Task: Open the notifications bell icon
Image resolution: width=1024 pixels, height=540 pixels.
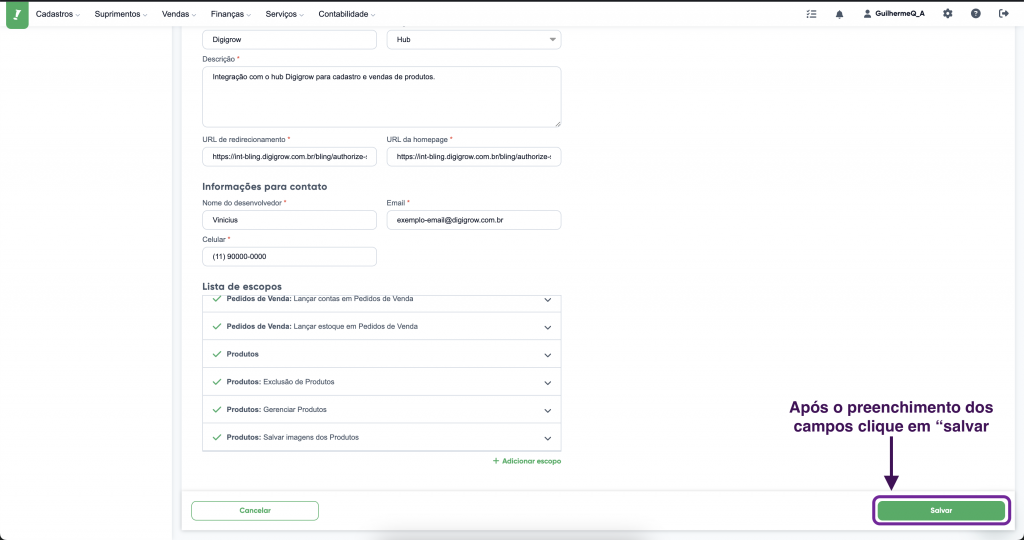Action: click(839, 14)
